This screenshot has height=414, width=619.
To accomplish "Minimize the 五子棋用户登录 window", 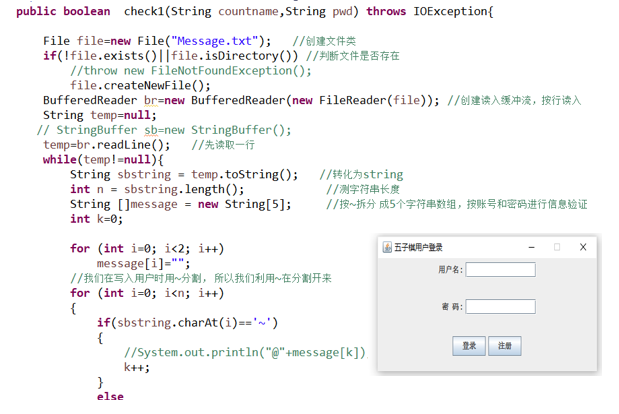I will click(x=531, y=247).
